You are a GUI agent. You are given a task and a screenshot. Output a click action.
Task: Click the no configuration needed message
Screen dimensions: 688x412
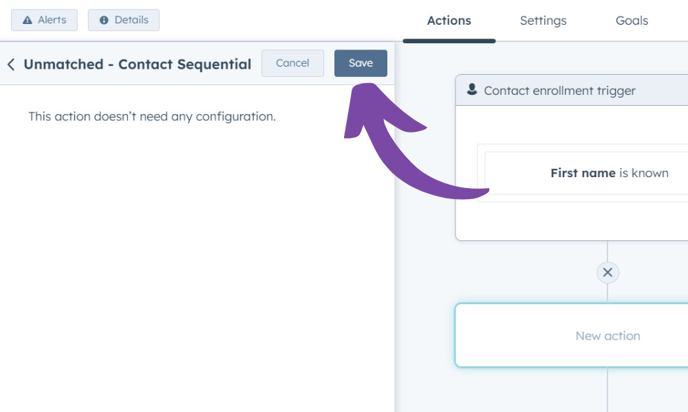(152, 117)
